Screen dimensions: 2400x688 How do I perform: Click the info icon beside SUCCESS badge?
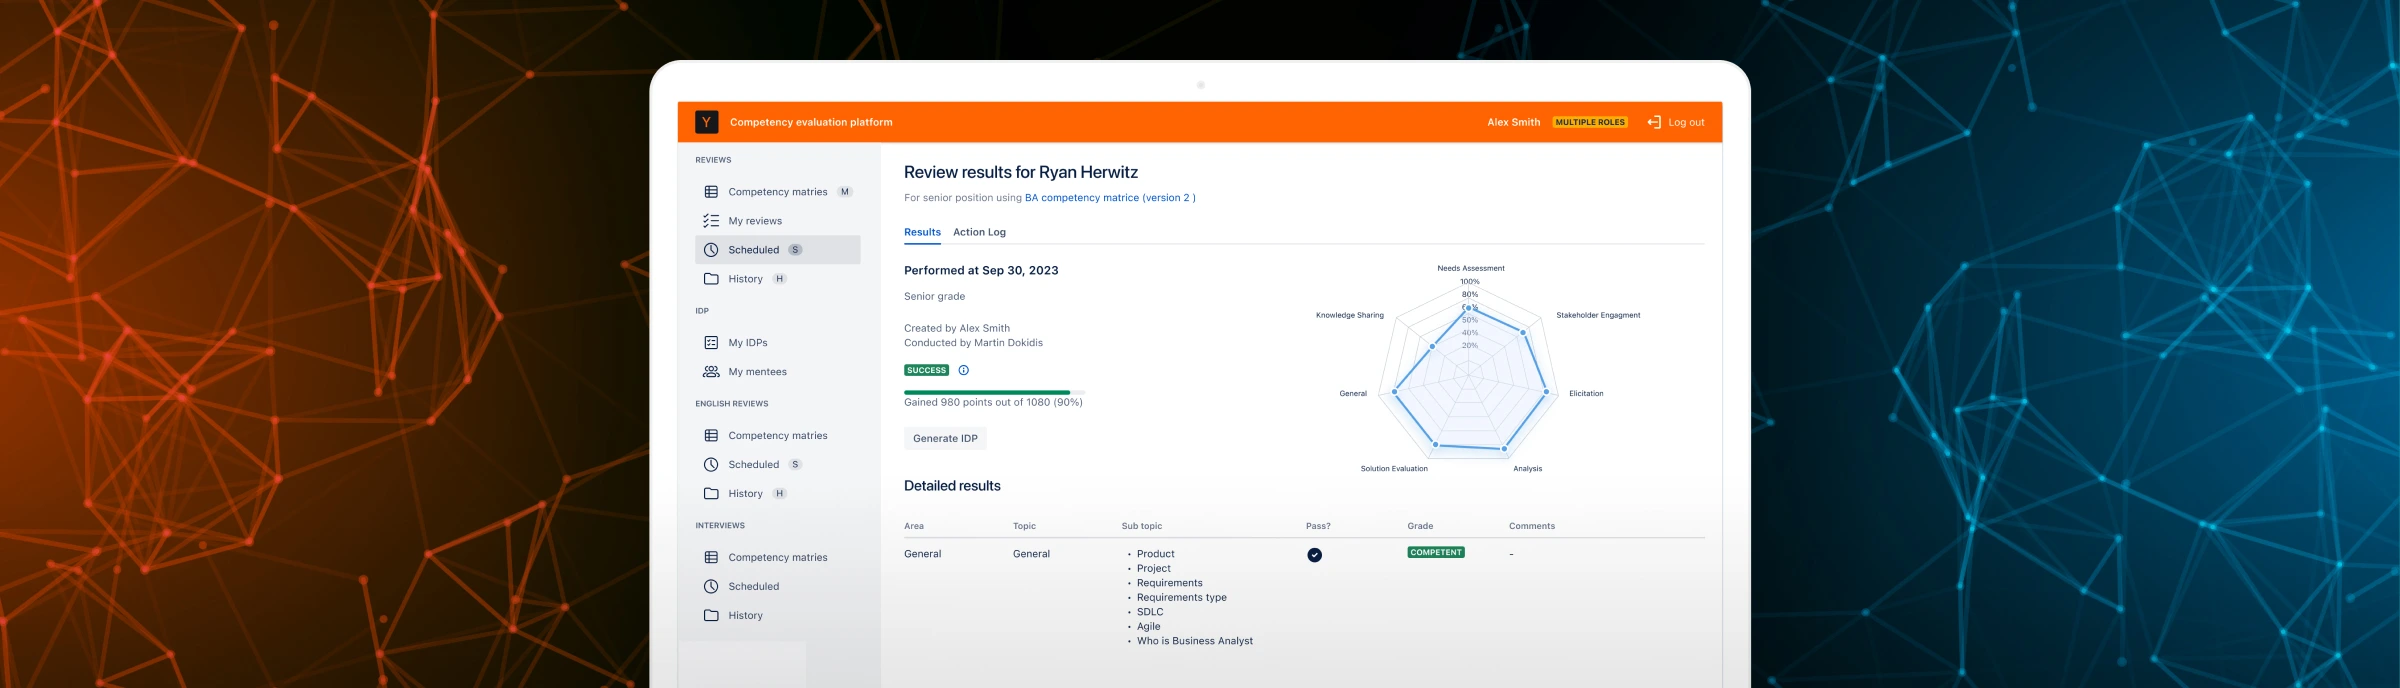pos(964,370)
